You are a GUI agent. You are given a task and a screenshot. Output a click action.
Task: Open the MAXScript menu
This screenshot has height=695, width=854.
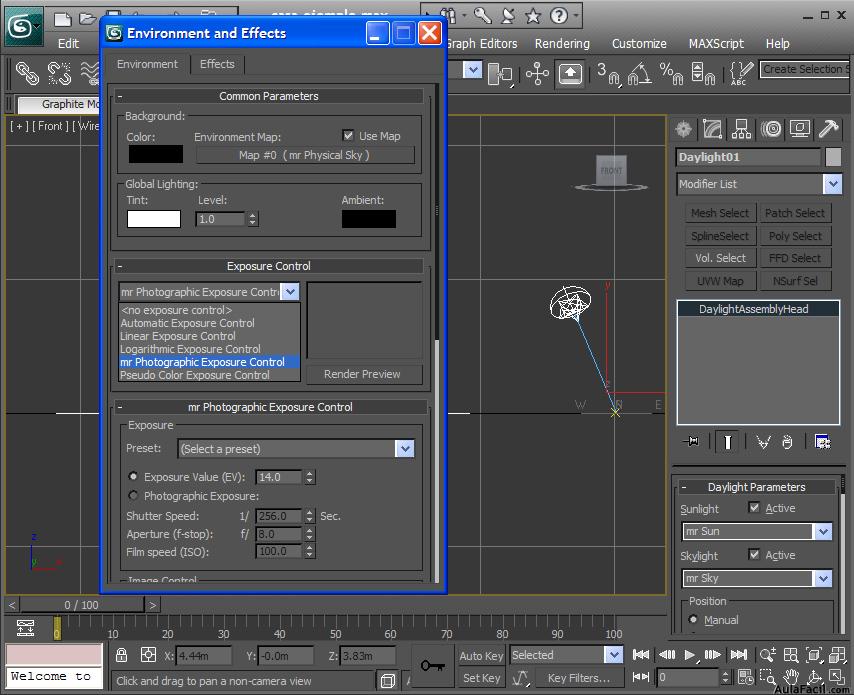pos(716,43)
